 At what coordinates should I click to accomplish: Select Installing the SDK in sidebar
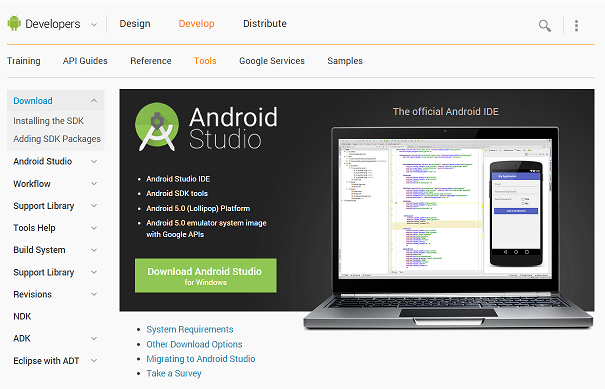coord(48,121)
